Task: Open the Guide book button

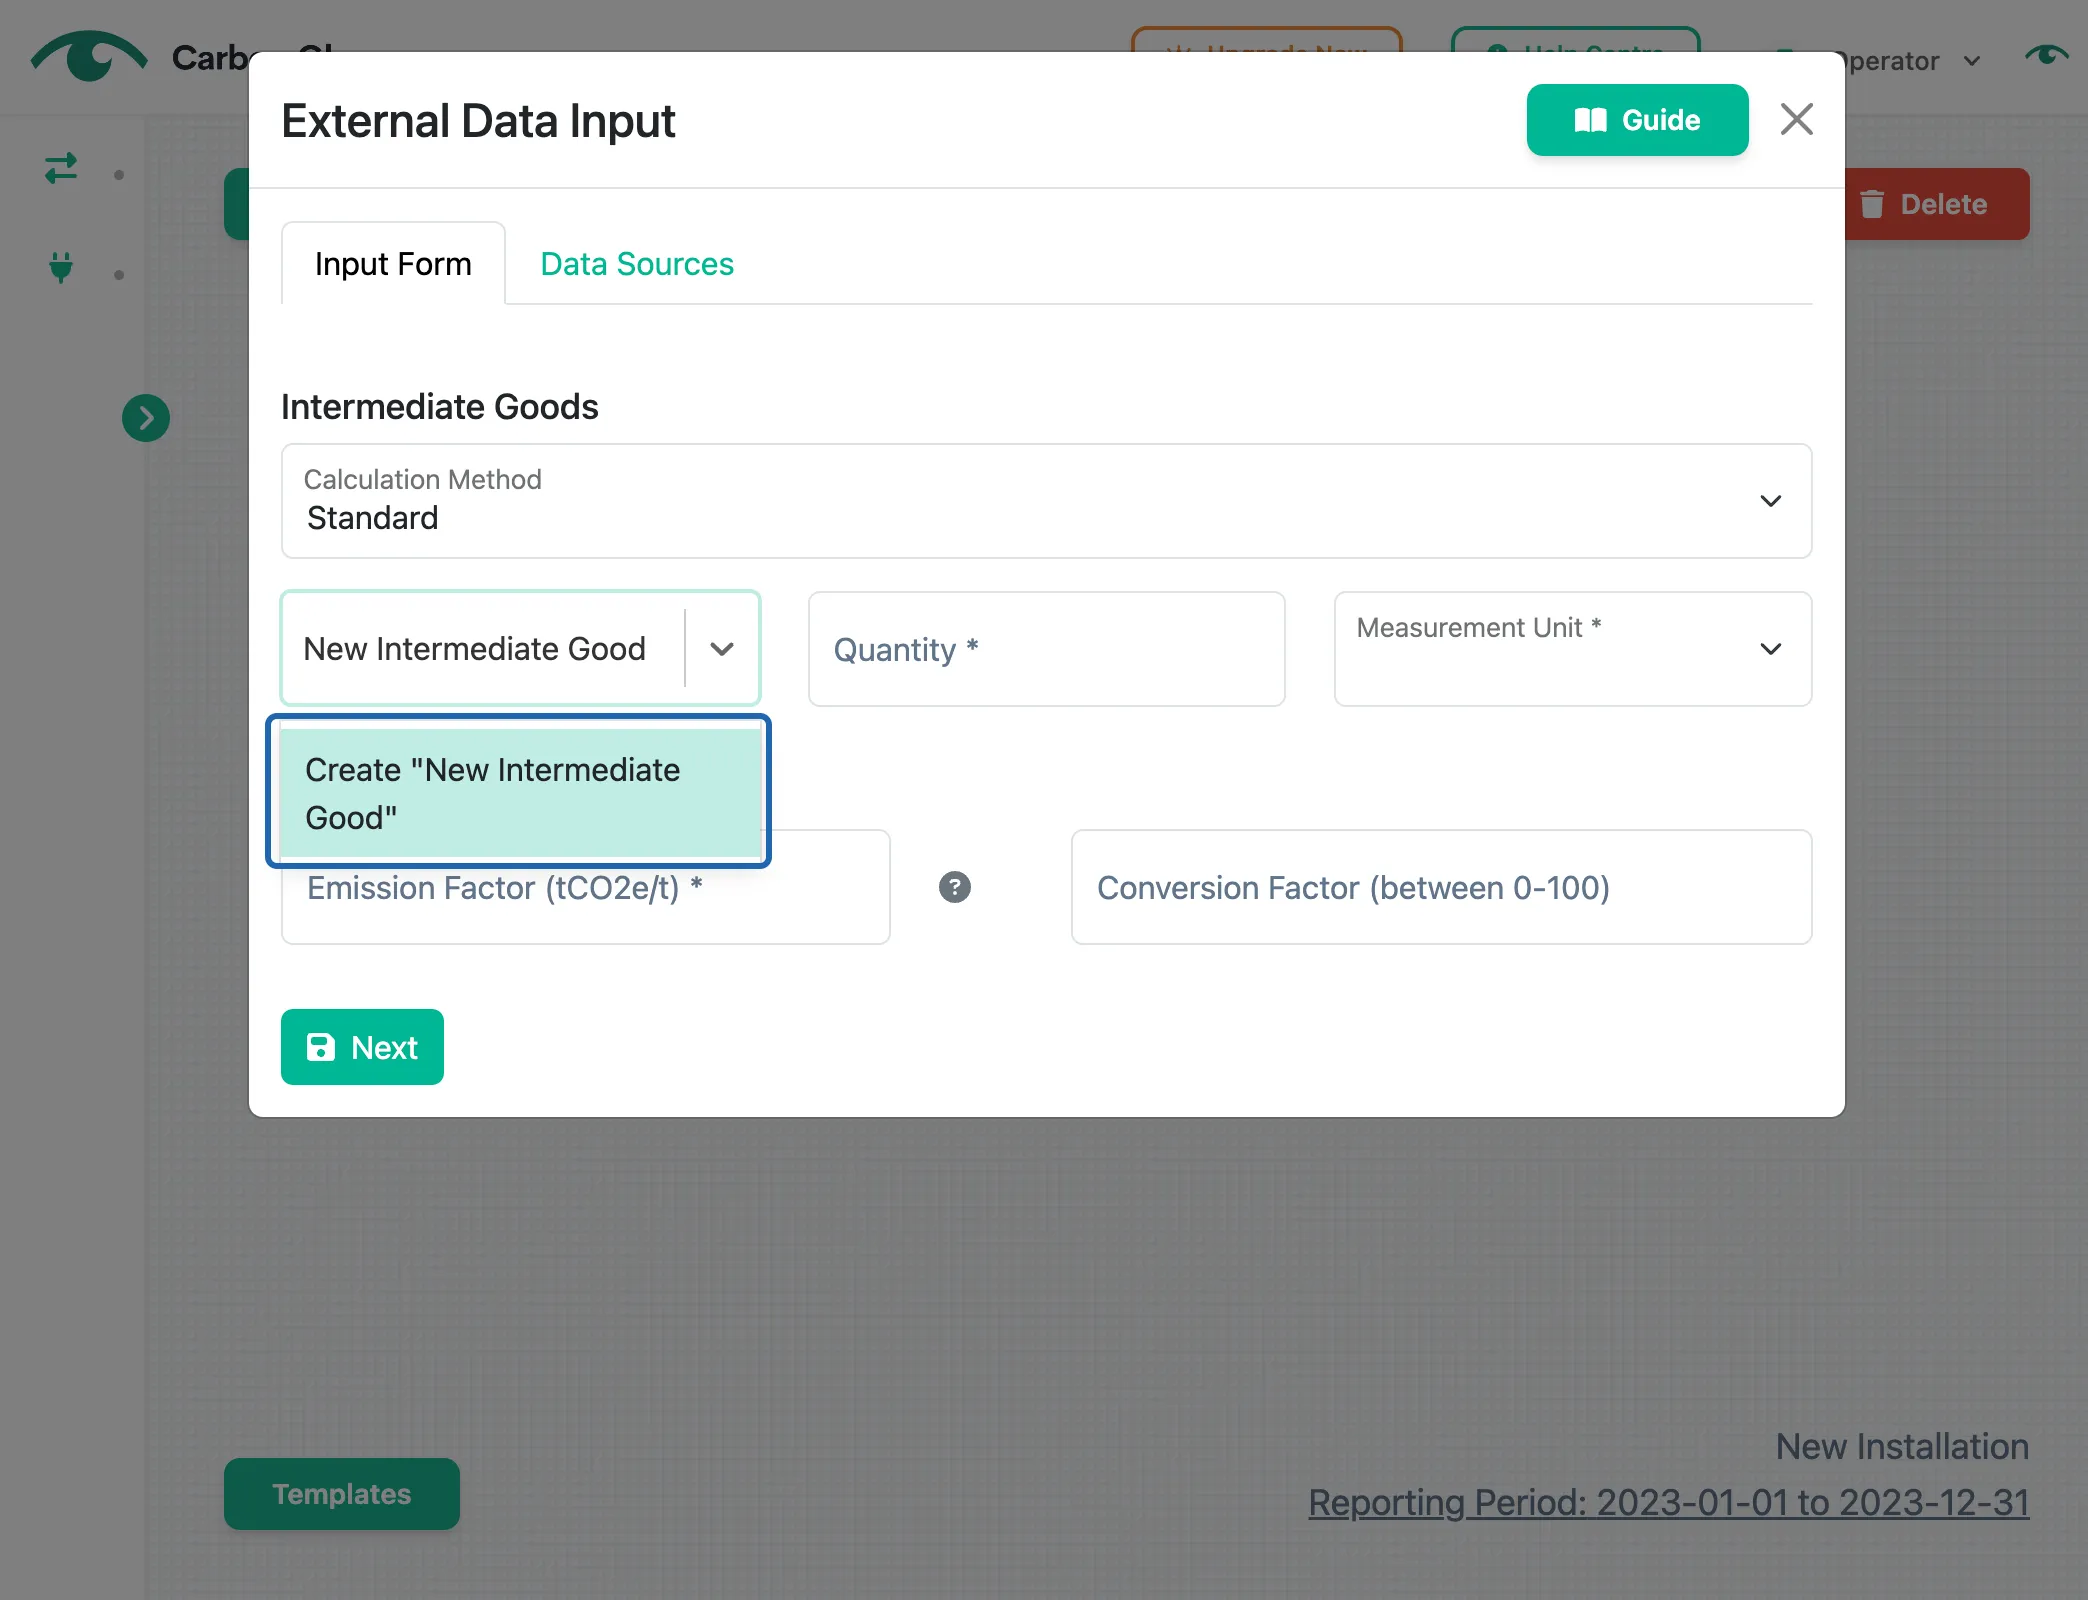Action: coord(1637,120)
